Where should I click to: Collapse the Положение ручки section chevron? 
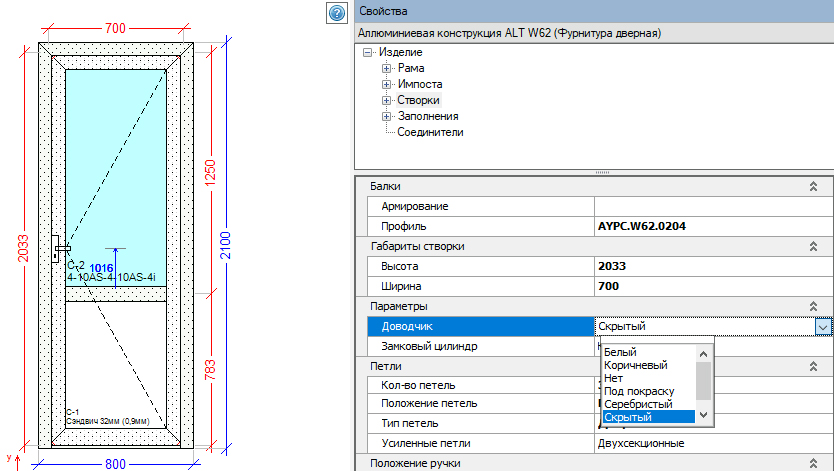813,463
